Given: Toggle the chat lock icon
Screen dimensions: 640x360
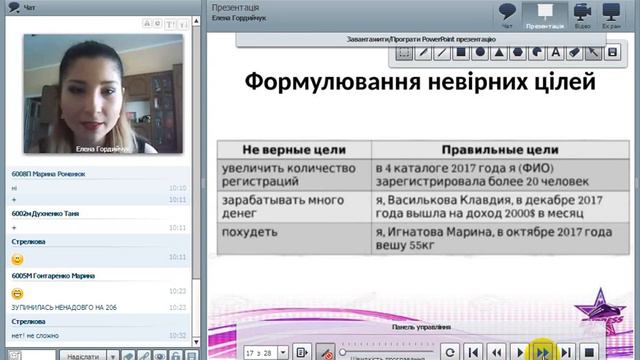Looking at the screenshot, I should (176, 356).
